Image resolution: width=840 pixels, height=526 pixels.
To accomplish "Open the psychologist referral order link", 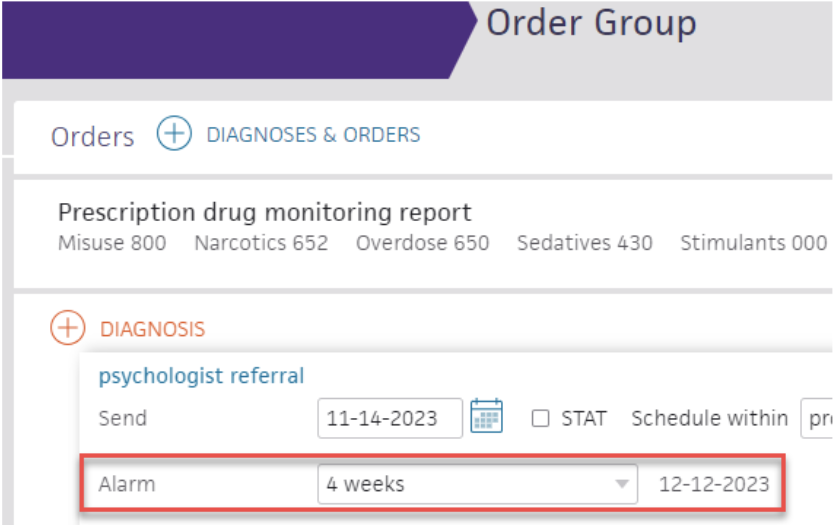I will (x=201, y=375).
